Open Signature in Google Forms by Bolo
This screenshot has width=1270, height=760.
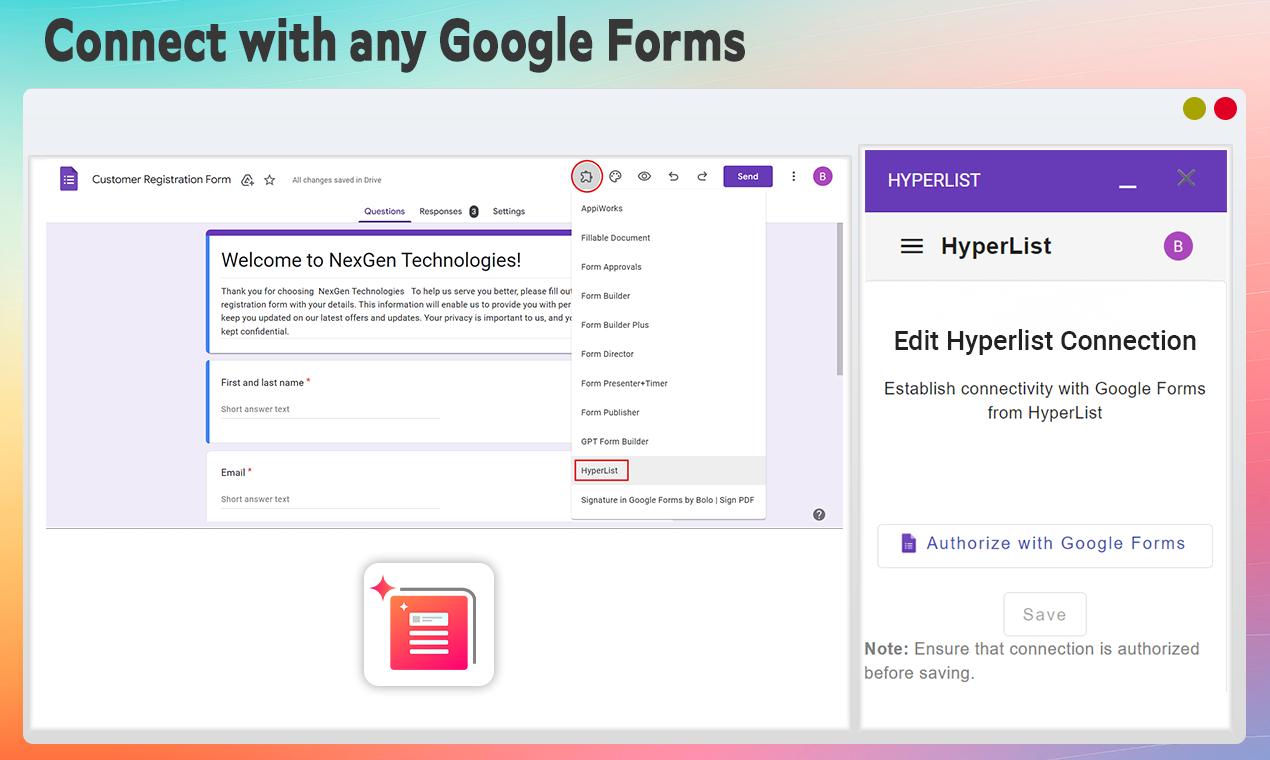point(668,500)
